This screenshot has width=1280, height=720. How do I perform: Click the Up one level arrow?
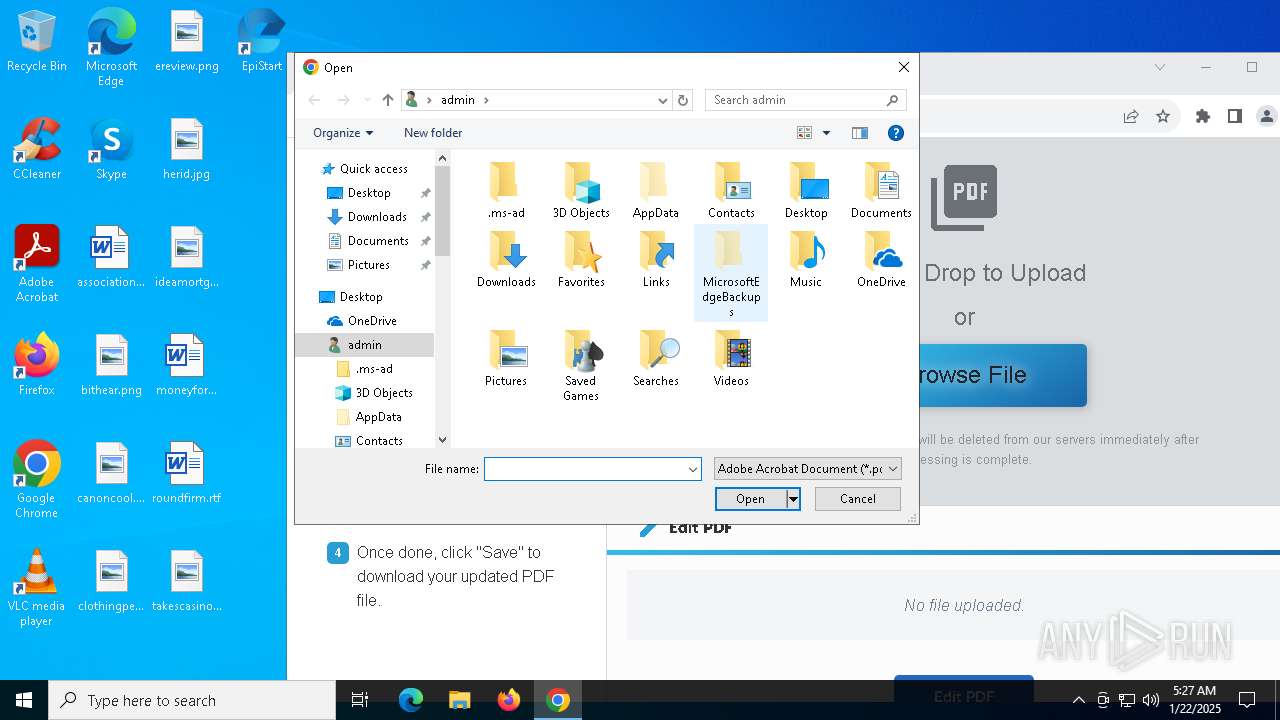tap(388, 100)
